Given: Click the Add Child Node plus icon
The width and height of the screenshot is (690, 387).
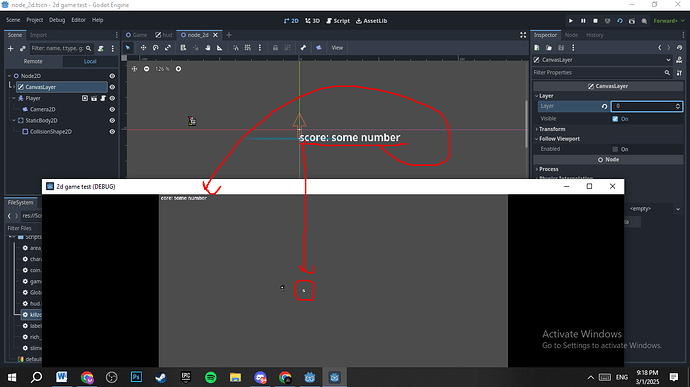Looking at the screenshot, I should pos(11,48).
